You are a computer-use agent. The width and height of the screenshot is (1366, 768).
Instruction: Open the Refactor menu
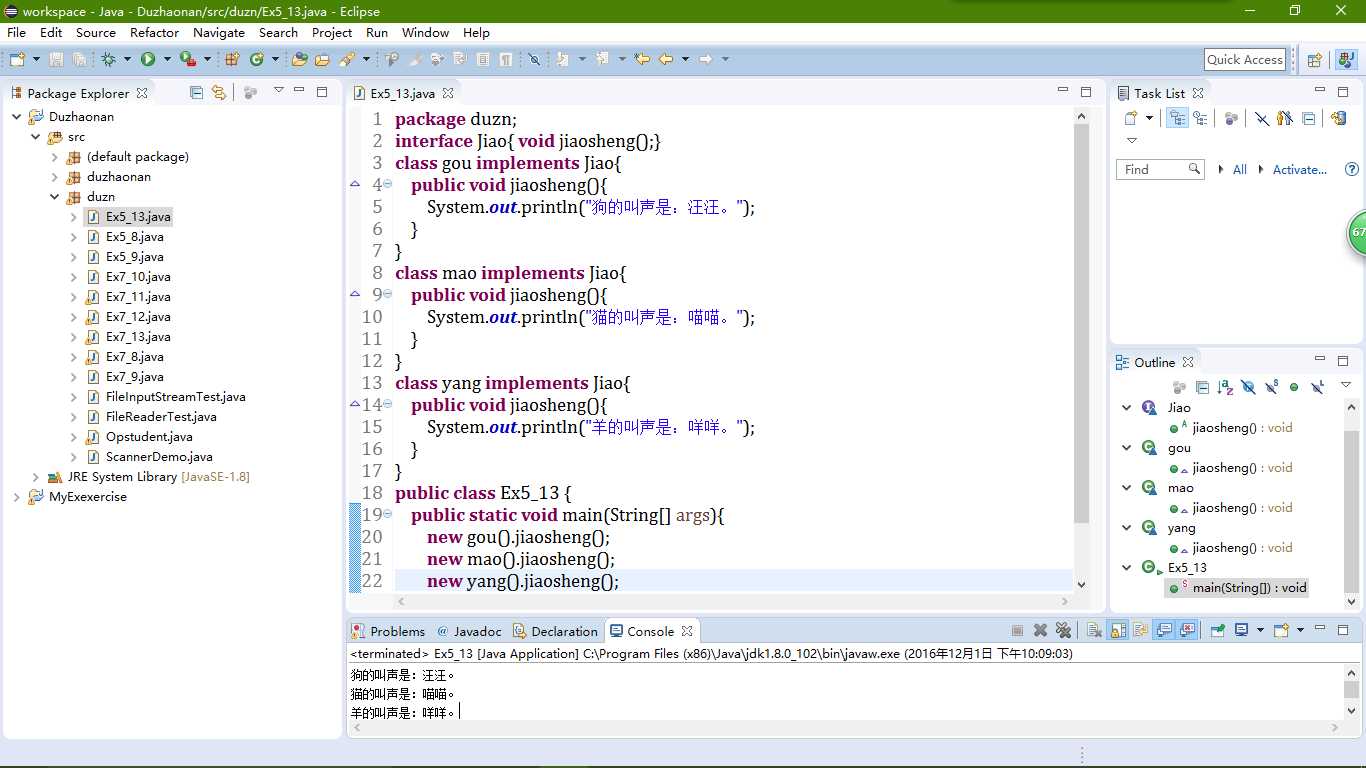coord(154,32)
